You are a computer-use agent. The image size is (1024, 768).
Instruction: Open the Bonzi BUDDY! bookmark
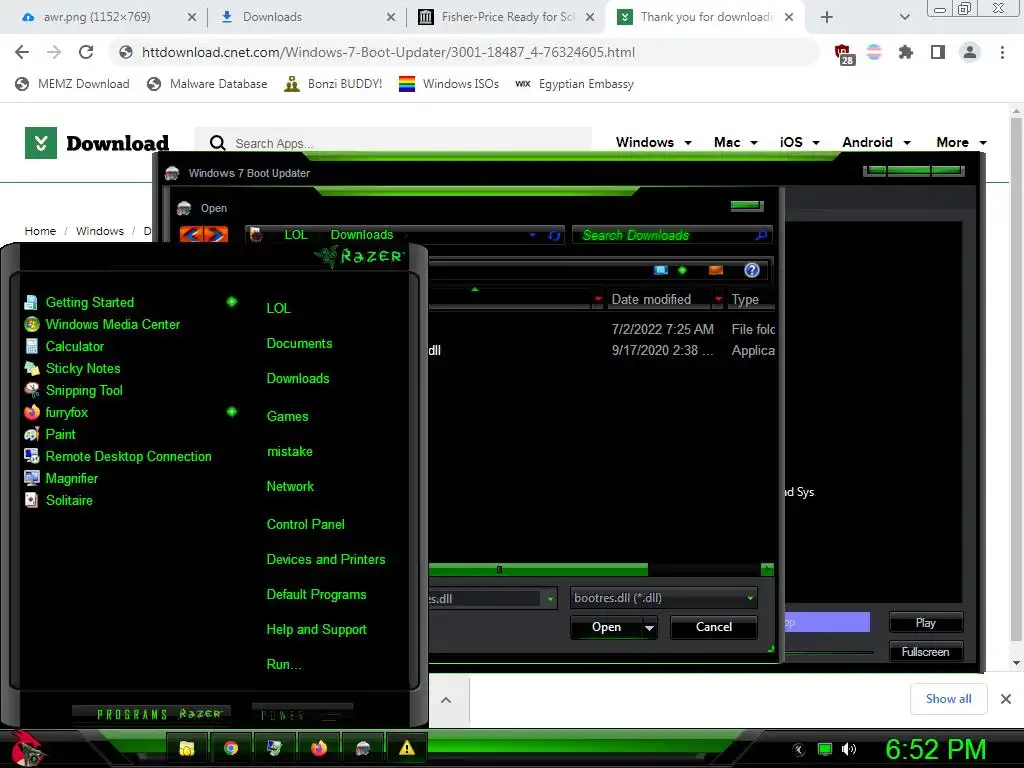pos(333,84)
